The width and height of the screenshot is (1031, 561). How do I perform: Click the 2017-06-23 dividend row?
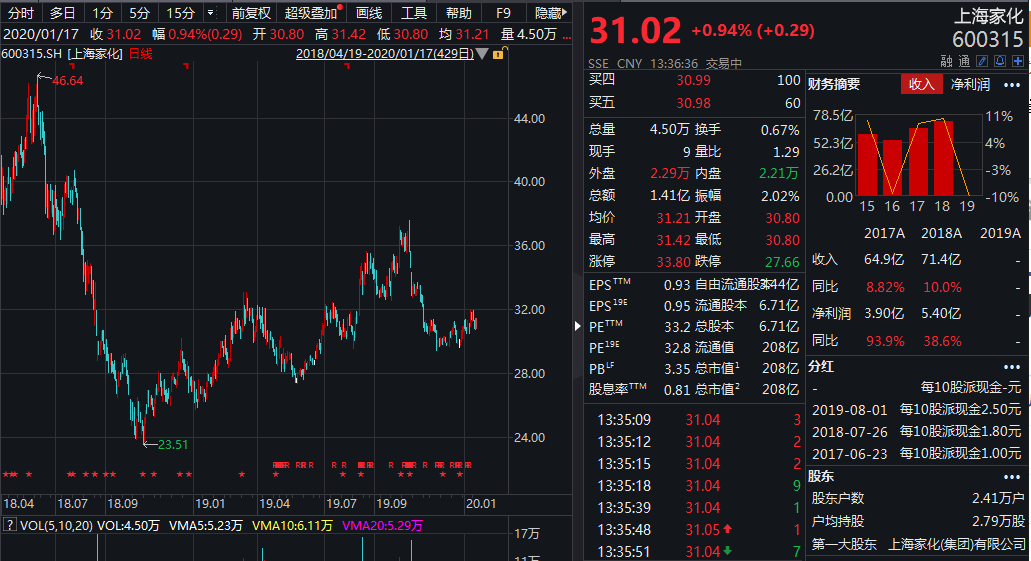[x=916, y=453]
